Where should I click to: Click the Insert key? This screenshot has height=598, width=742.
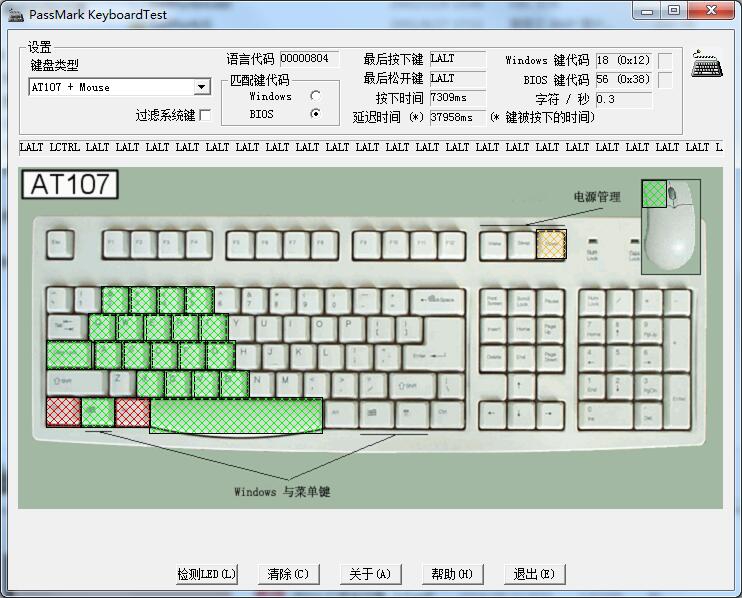[494, 330]
